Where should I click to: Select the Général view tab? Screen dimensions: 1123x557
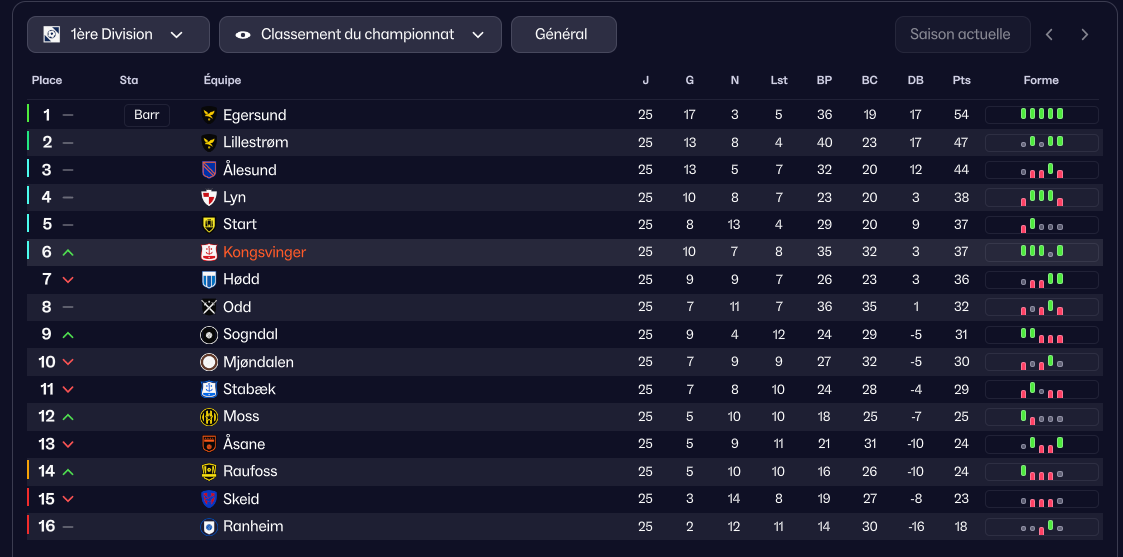pos(563,35)
